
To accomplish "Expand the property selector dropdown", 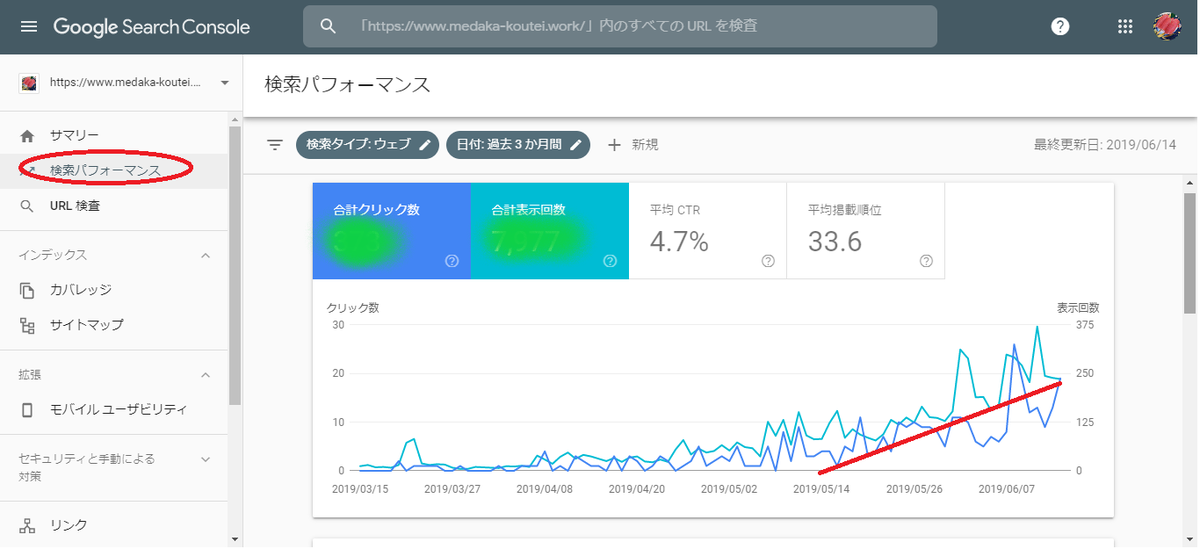I will tap(224, 83).
